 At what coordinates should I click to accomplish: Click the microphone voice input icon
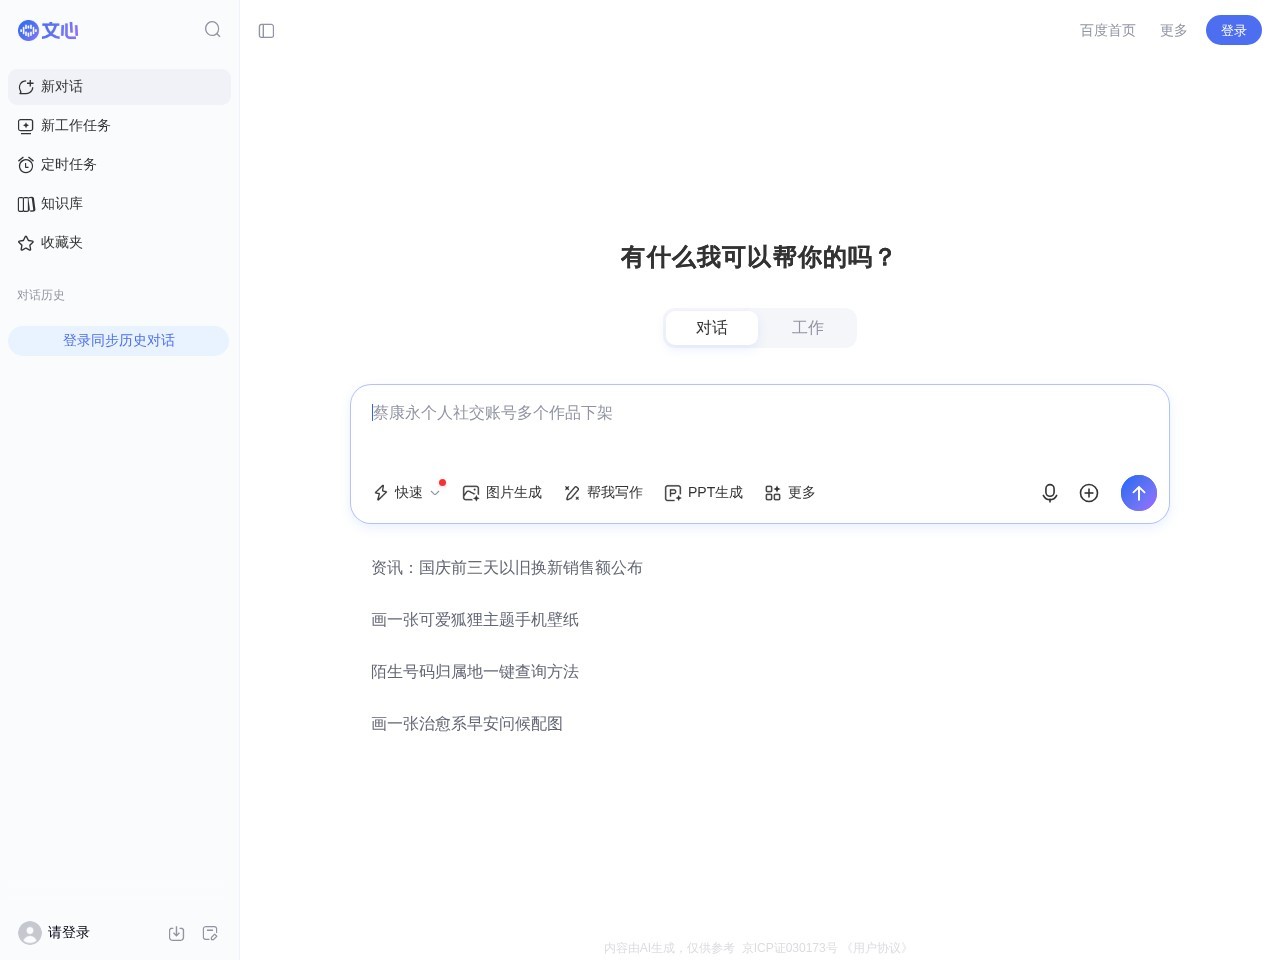pyautogui.click(x=1050, y=493)
